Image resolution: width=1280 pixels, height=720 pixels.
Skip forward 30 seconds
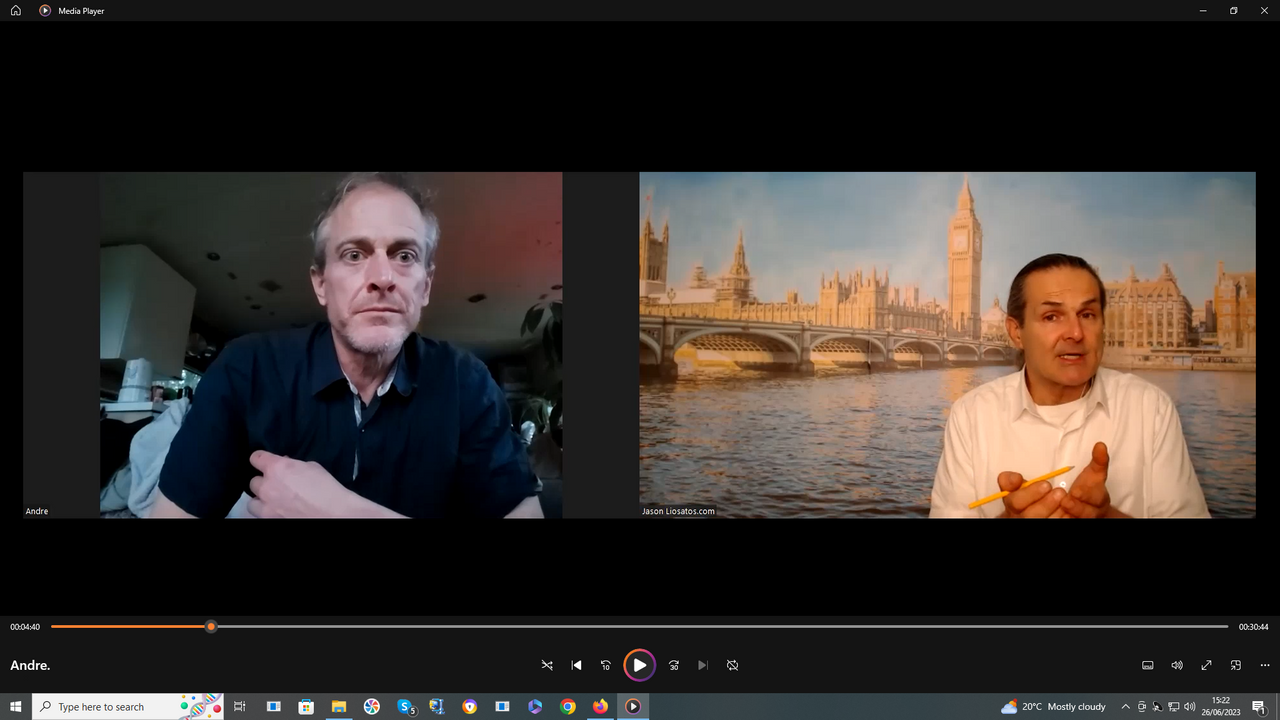[674, 665]
